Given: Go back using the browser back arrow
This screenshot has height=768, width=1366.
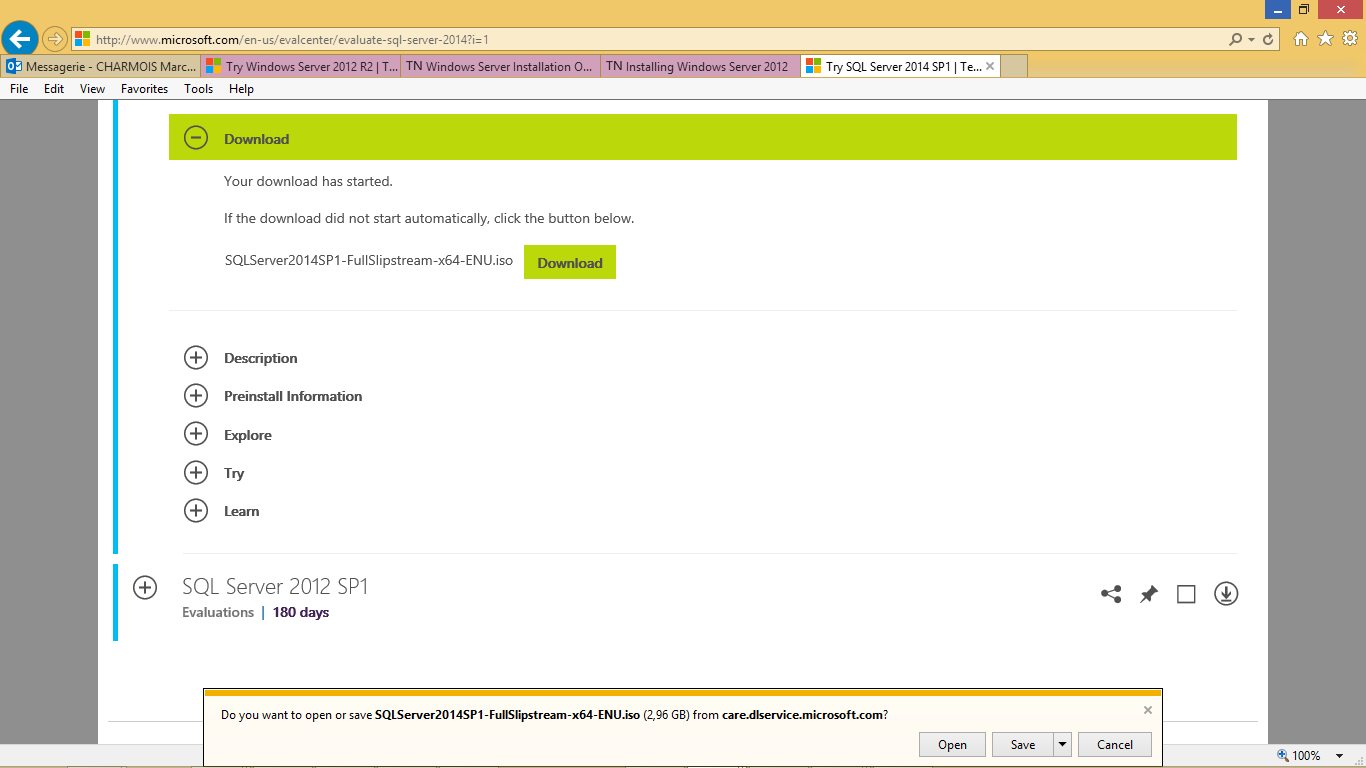Looking at the screenshot, I should click(20, 39).
